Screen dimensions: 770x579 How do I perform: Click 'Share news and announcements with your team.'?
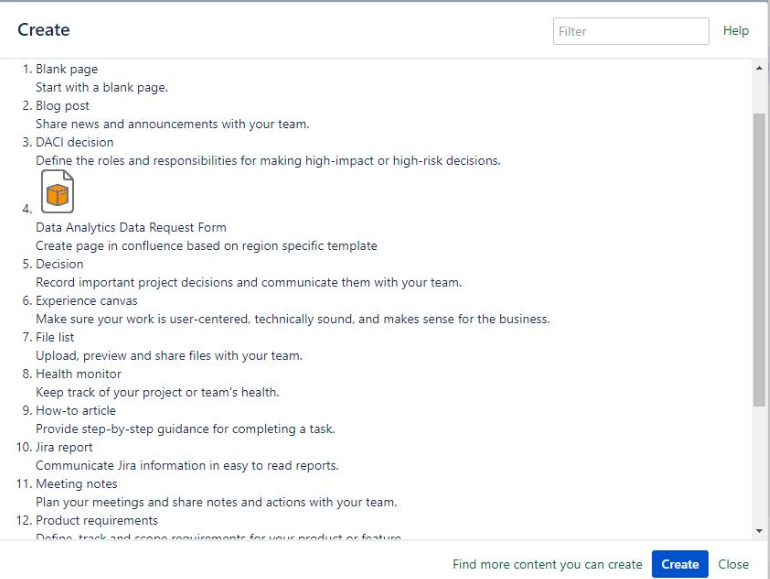(x=172, y=124)
